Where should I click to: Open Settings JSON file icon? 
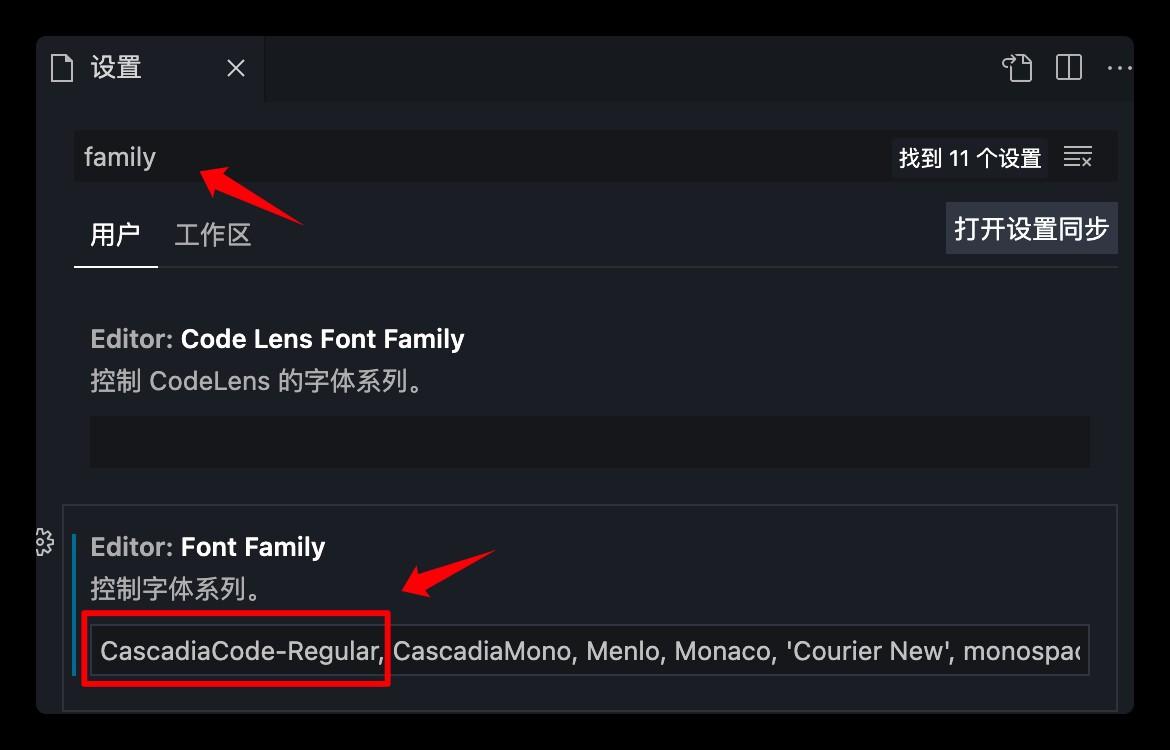pyautogui.click(x=1017, y=68)
